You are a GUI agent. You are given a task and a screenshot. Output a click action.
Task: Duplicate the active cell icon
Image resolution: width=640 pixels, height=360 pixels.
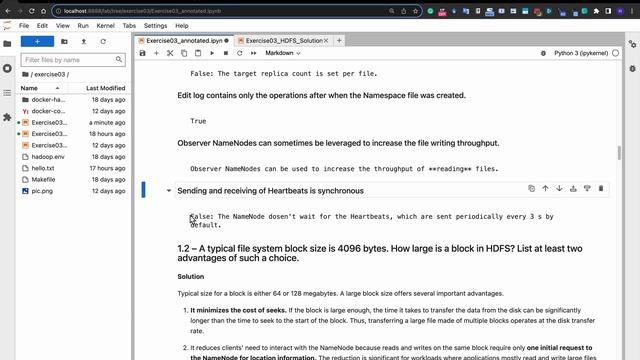point(531,189)
